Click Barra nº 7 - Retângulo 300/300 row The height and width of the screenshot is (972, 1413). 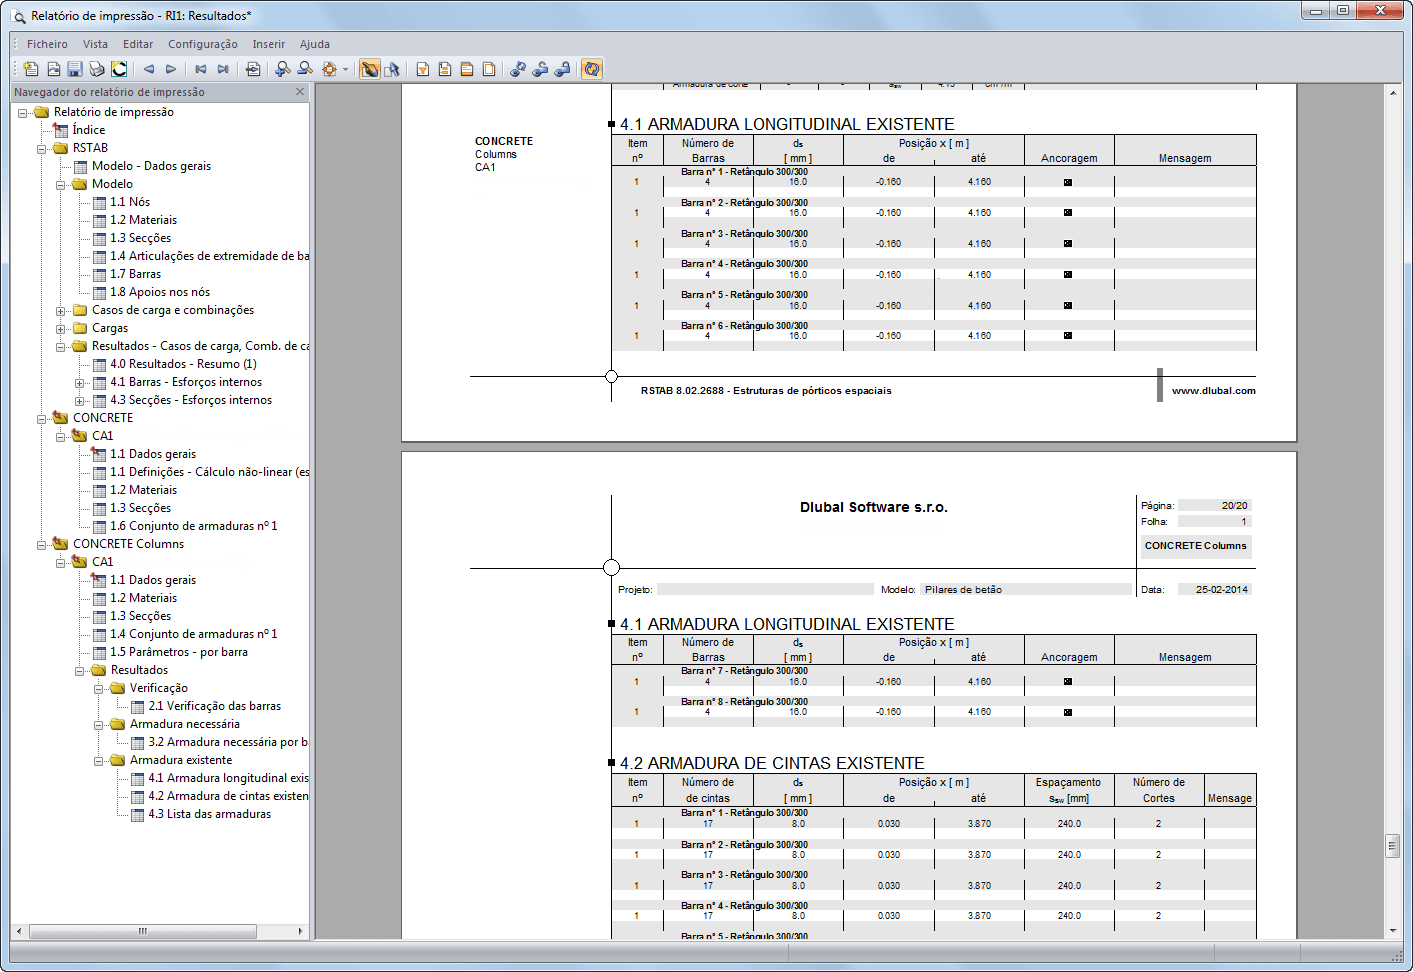pos(744,671)
